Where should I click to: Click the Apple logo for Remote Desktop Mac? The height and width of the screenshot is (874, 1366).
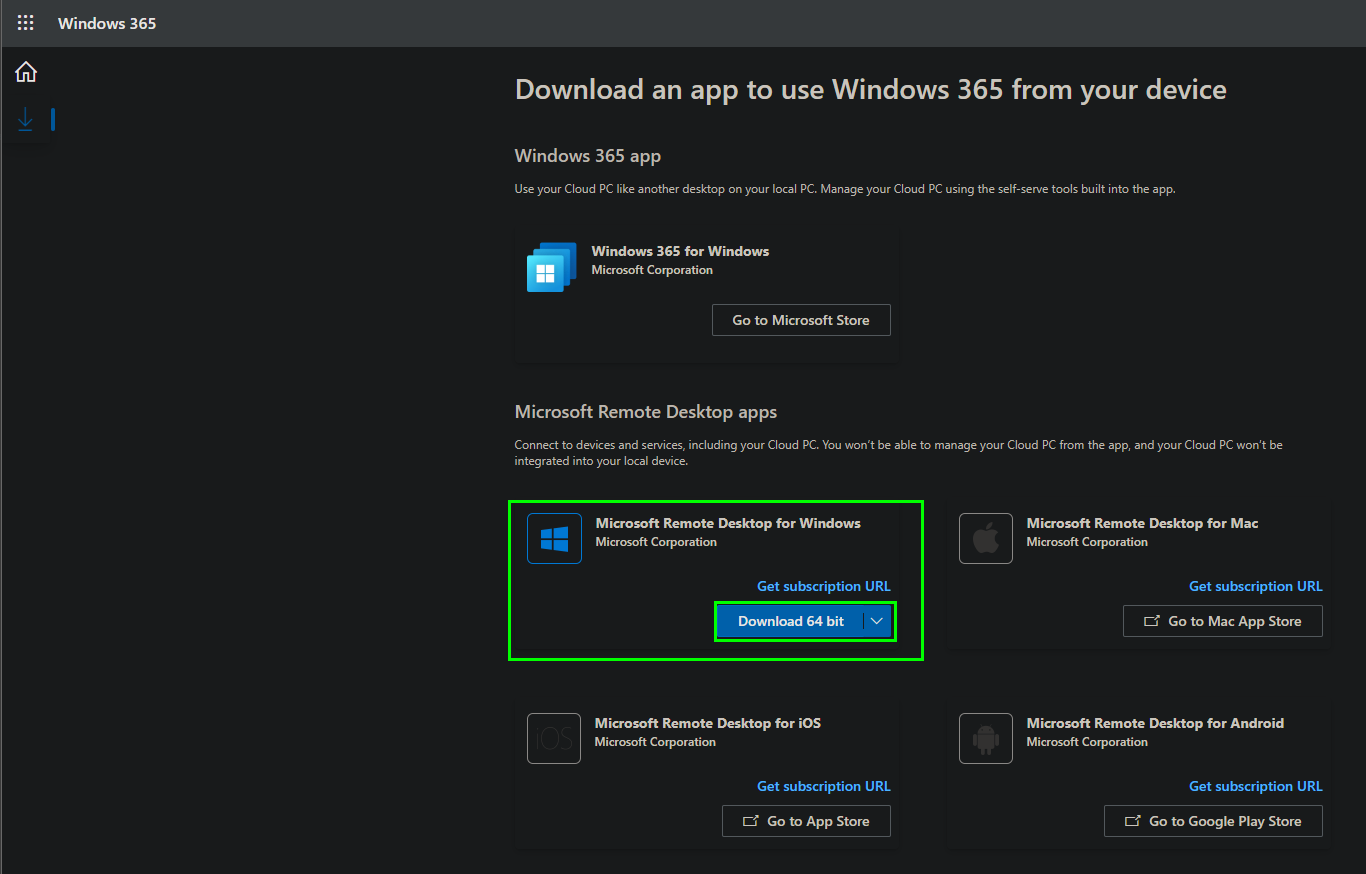click(985, 539)
